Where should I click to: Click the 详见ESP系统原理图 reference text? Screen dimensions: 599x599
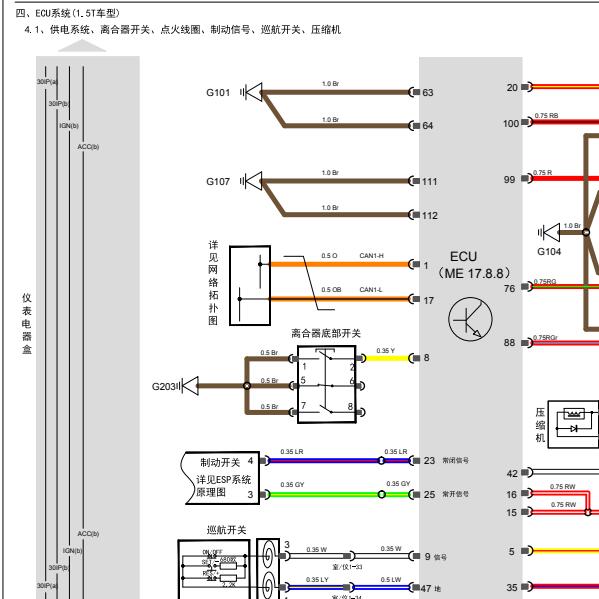223,486
